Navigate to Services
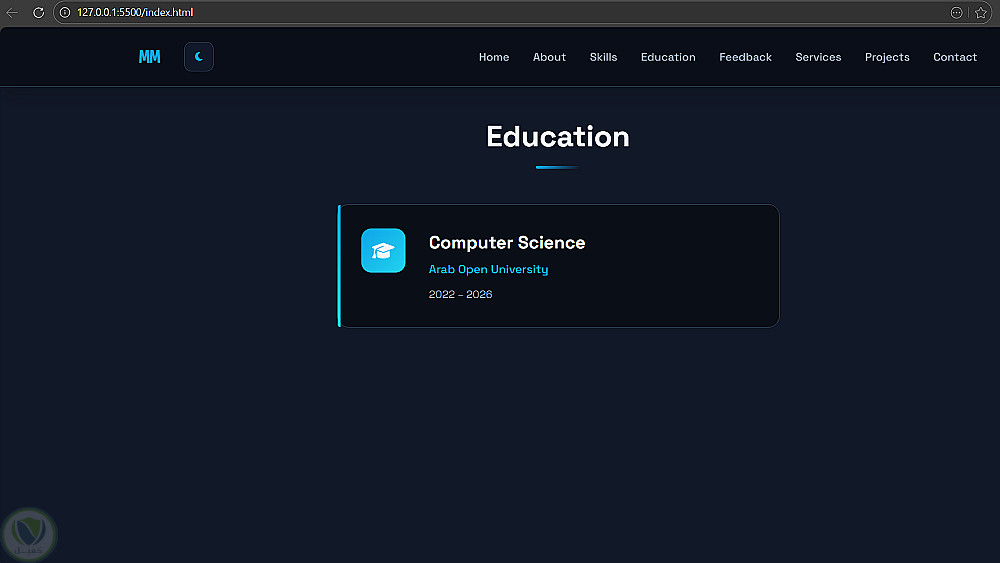 click(818, 57)
